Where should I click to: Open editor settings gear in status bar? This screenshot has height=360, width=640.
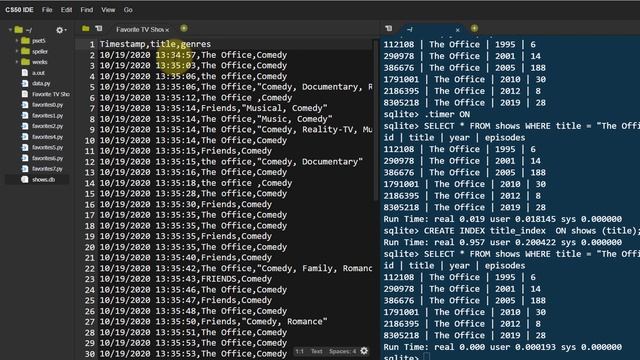pos(364,351)
